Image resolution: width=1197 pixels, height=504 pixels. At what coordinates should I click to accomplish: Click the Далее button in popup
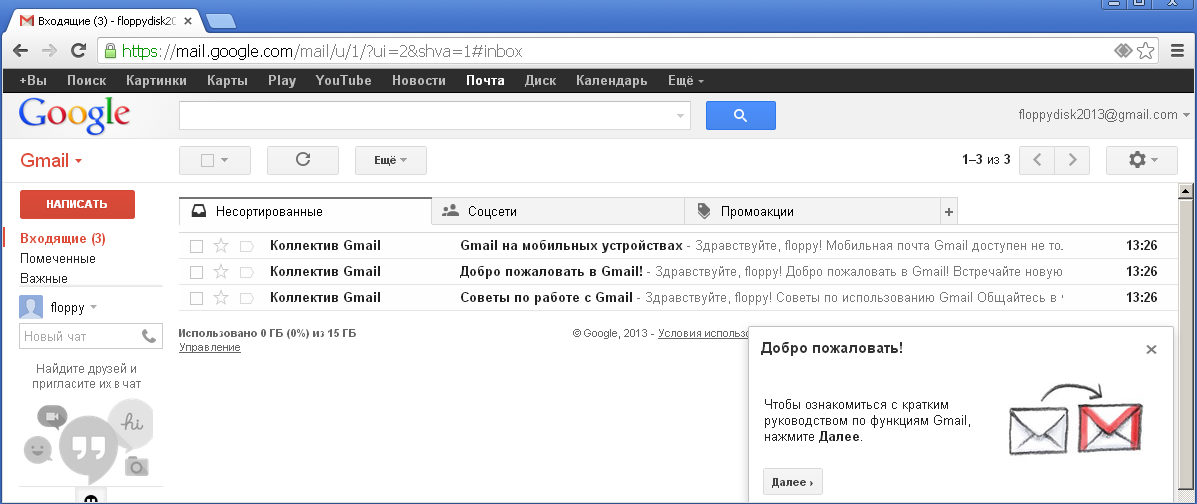pos(792,482)
